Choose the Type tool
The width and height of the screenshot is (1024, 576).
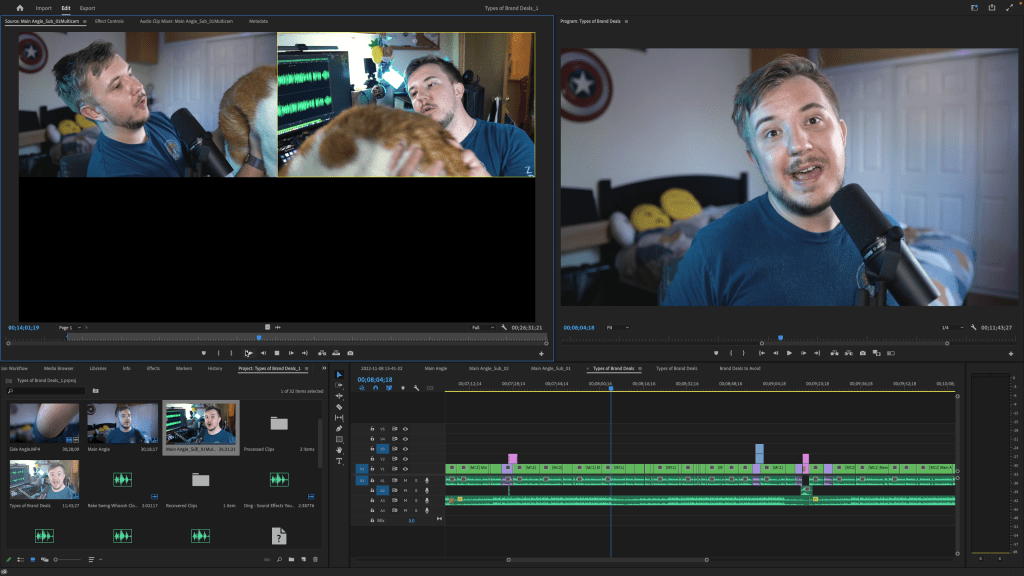pos(339,461)
